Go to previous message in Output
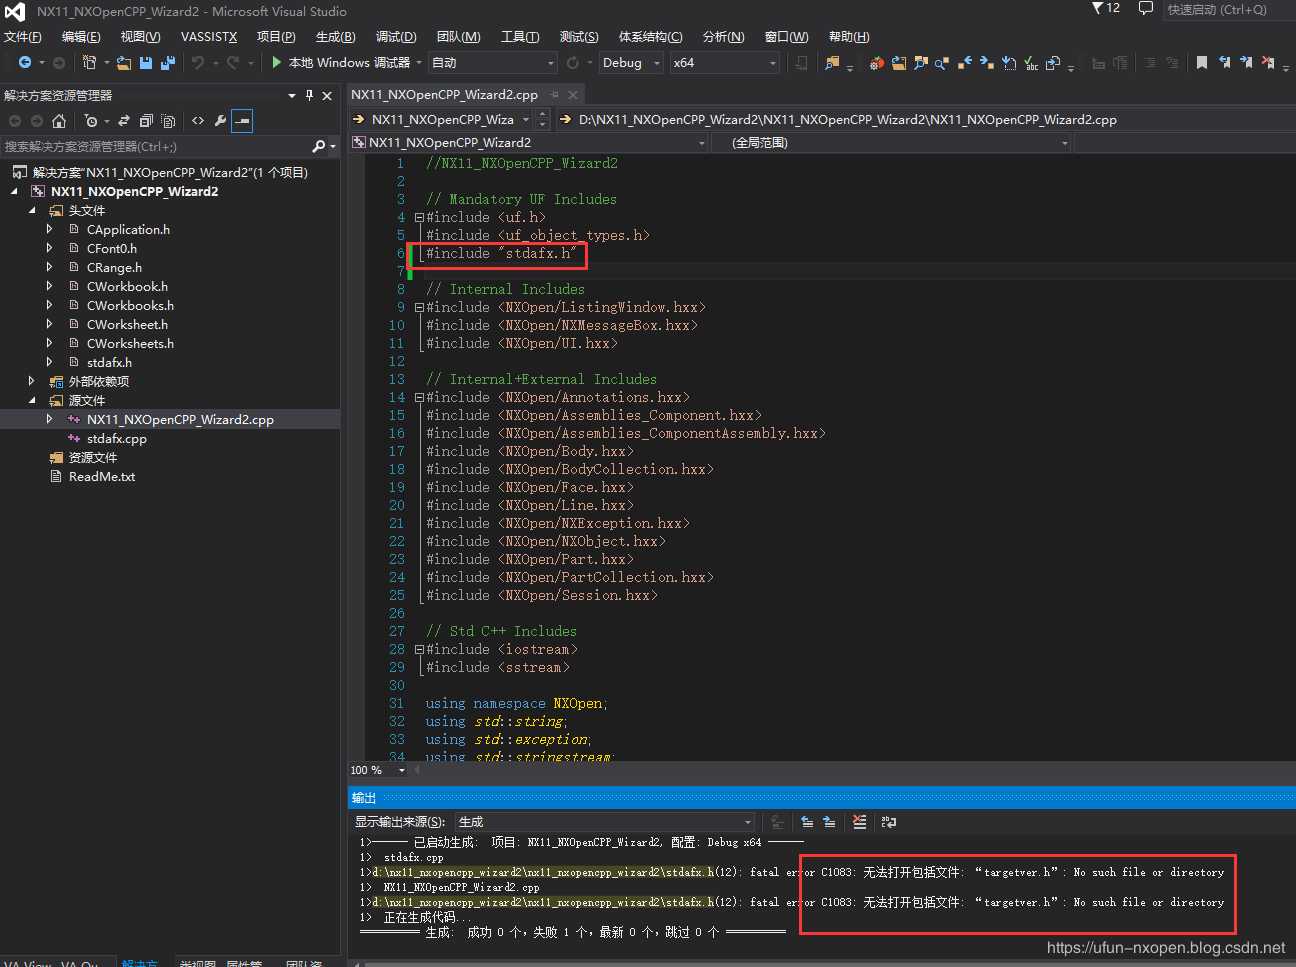This screenshot has height=967, width=1296. point(807,822)
